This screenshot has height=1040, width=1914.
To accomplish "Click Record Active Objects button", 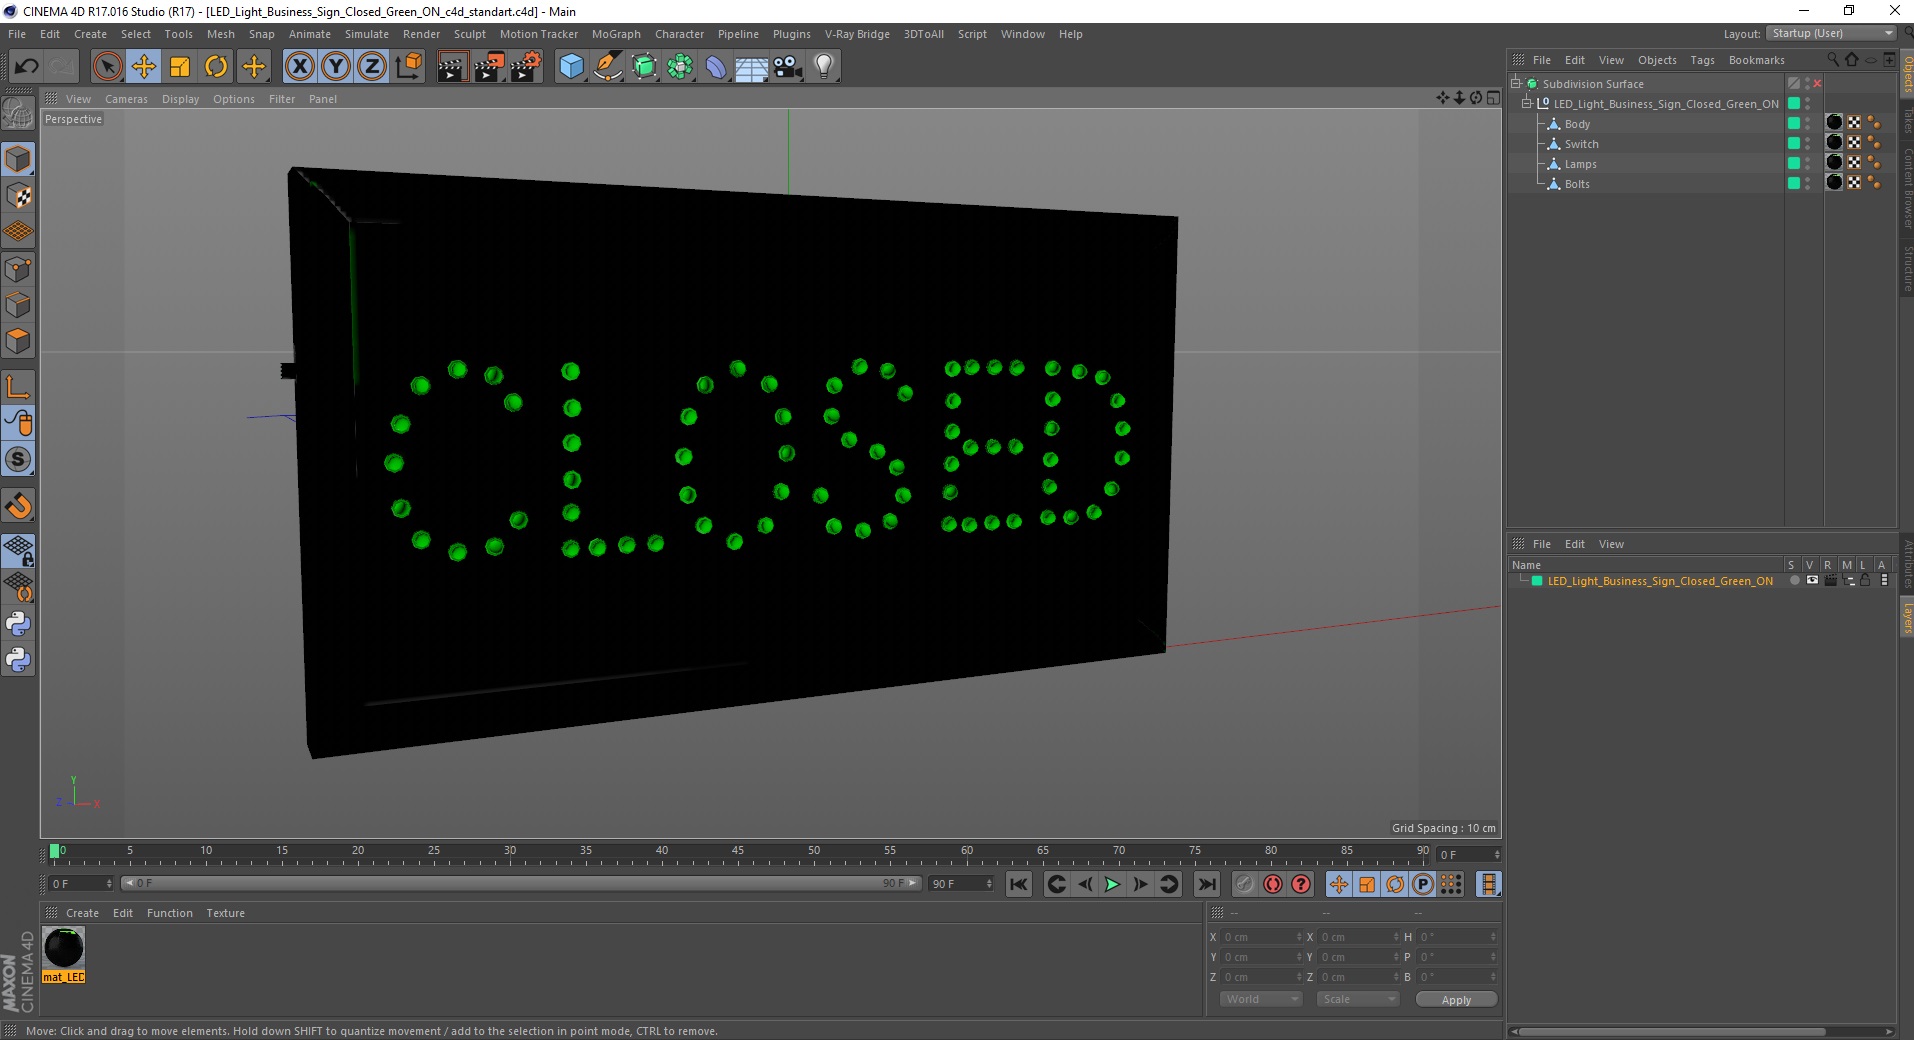I will click(x=1244, y=884).
